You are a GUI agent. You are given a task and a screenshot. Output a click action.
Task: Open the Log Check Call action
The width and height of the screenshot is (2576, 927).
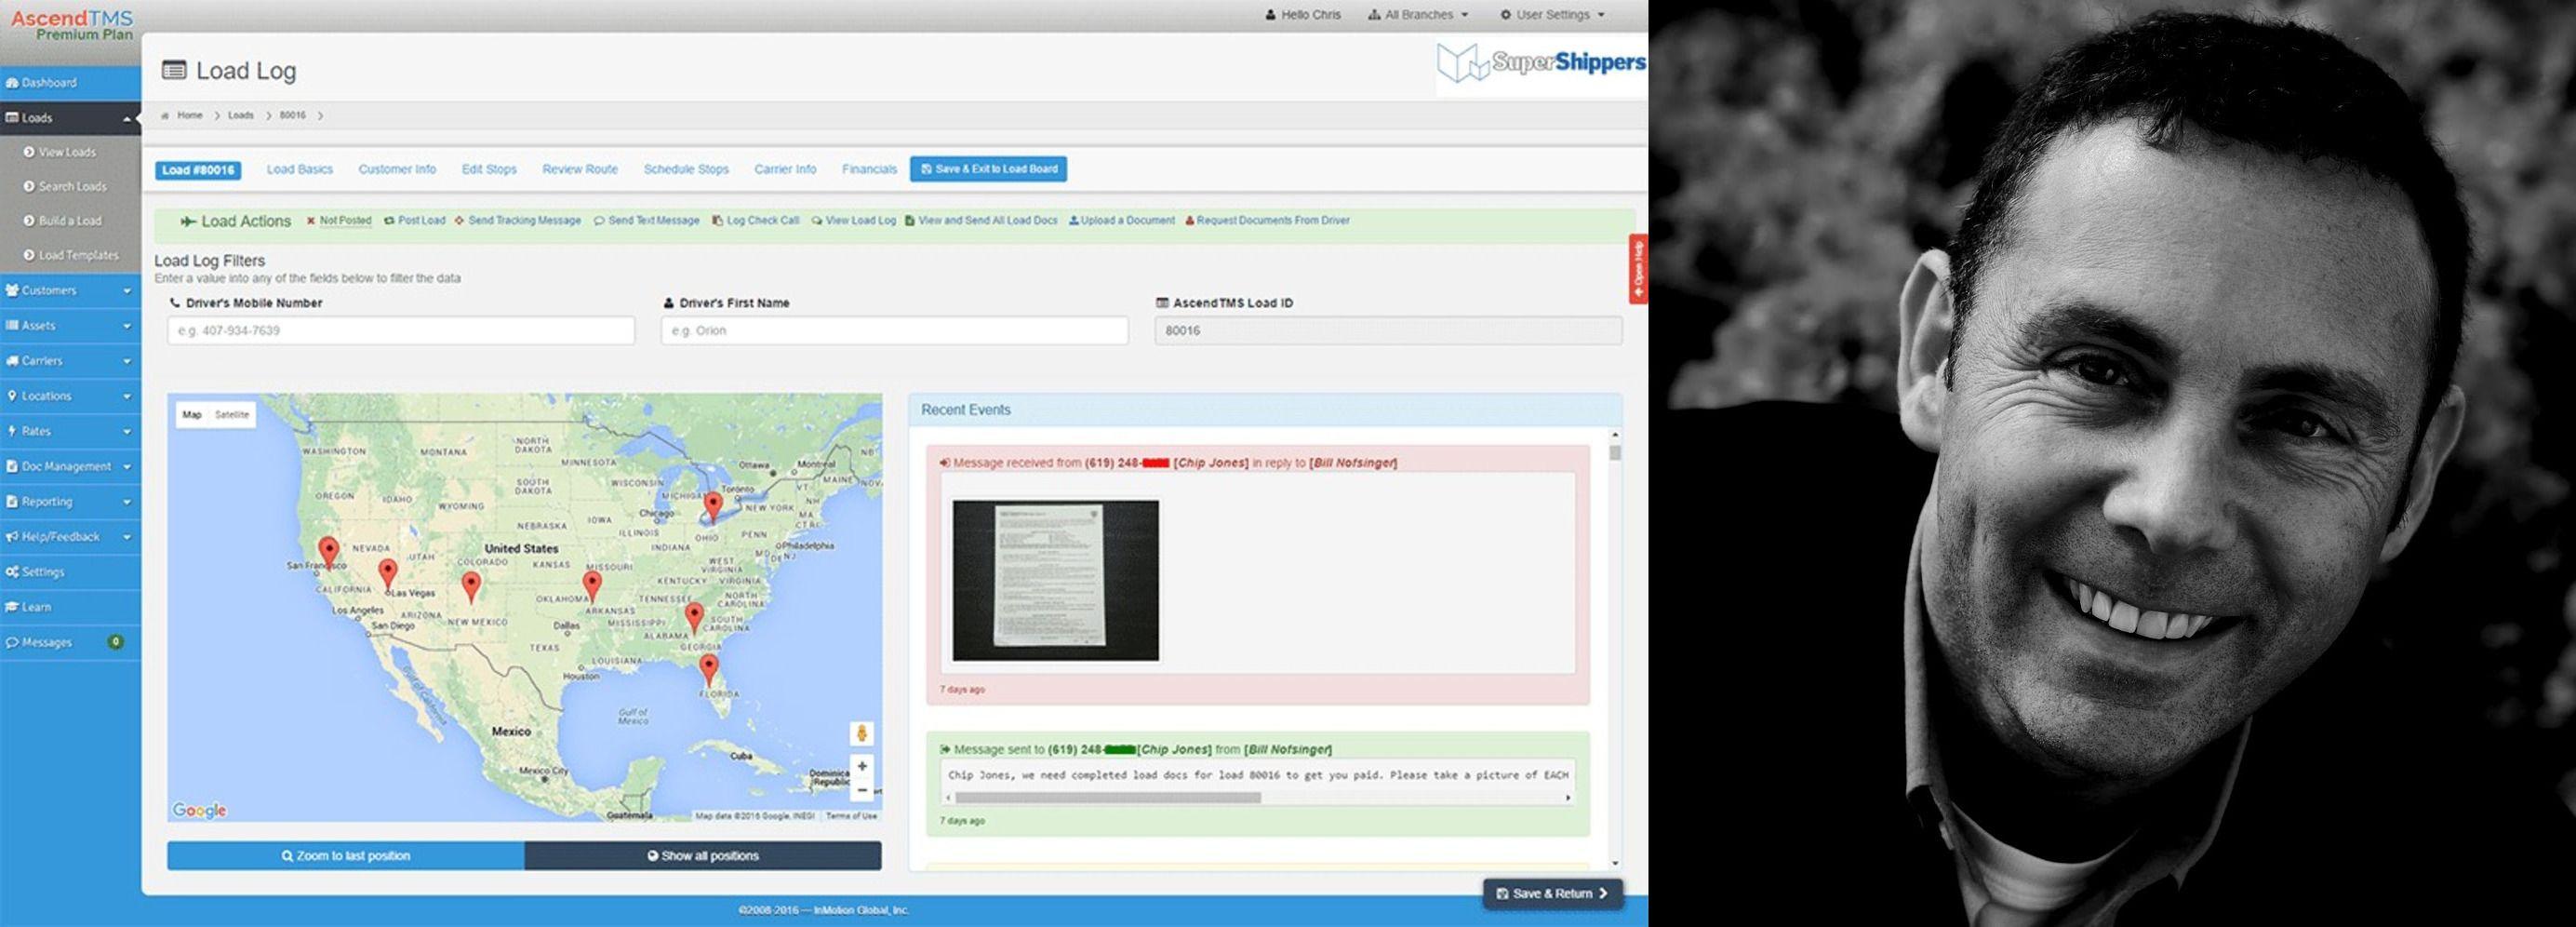[x=757, y=220]
